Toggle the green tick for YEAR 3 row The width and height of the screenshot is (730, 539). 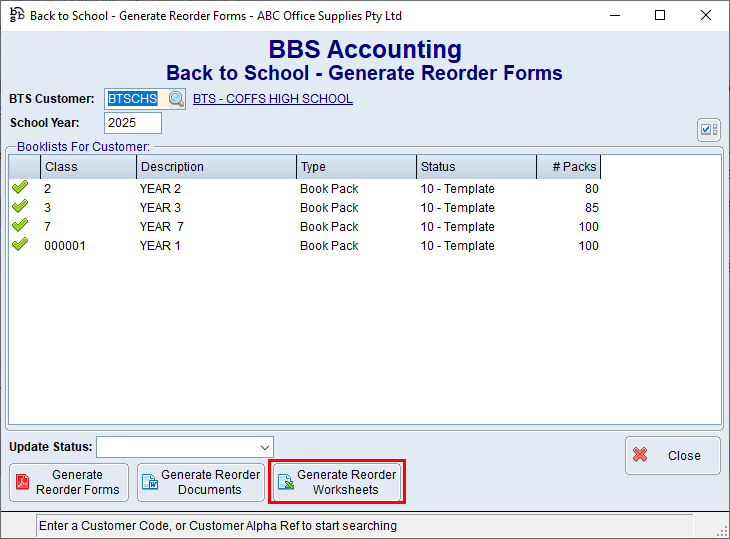click(x=20, y=207)
